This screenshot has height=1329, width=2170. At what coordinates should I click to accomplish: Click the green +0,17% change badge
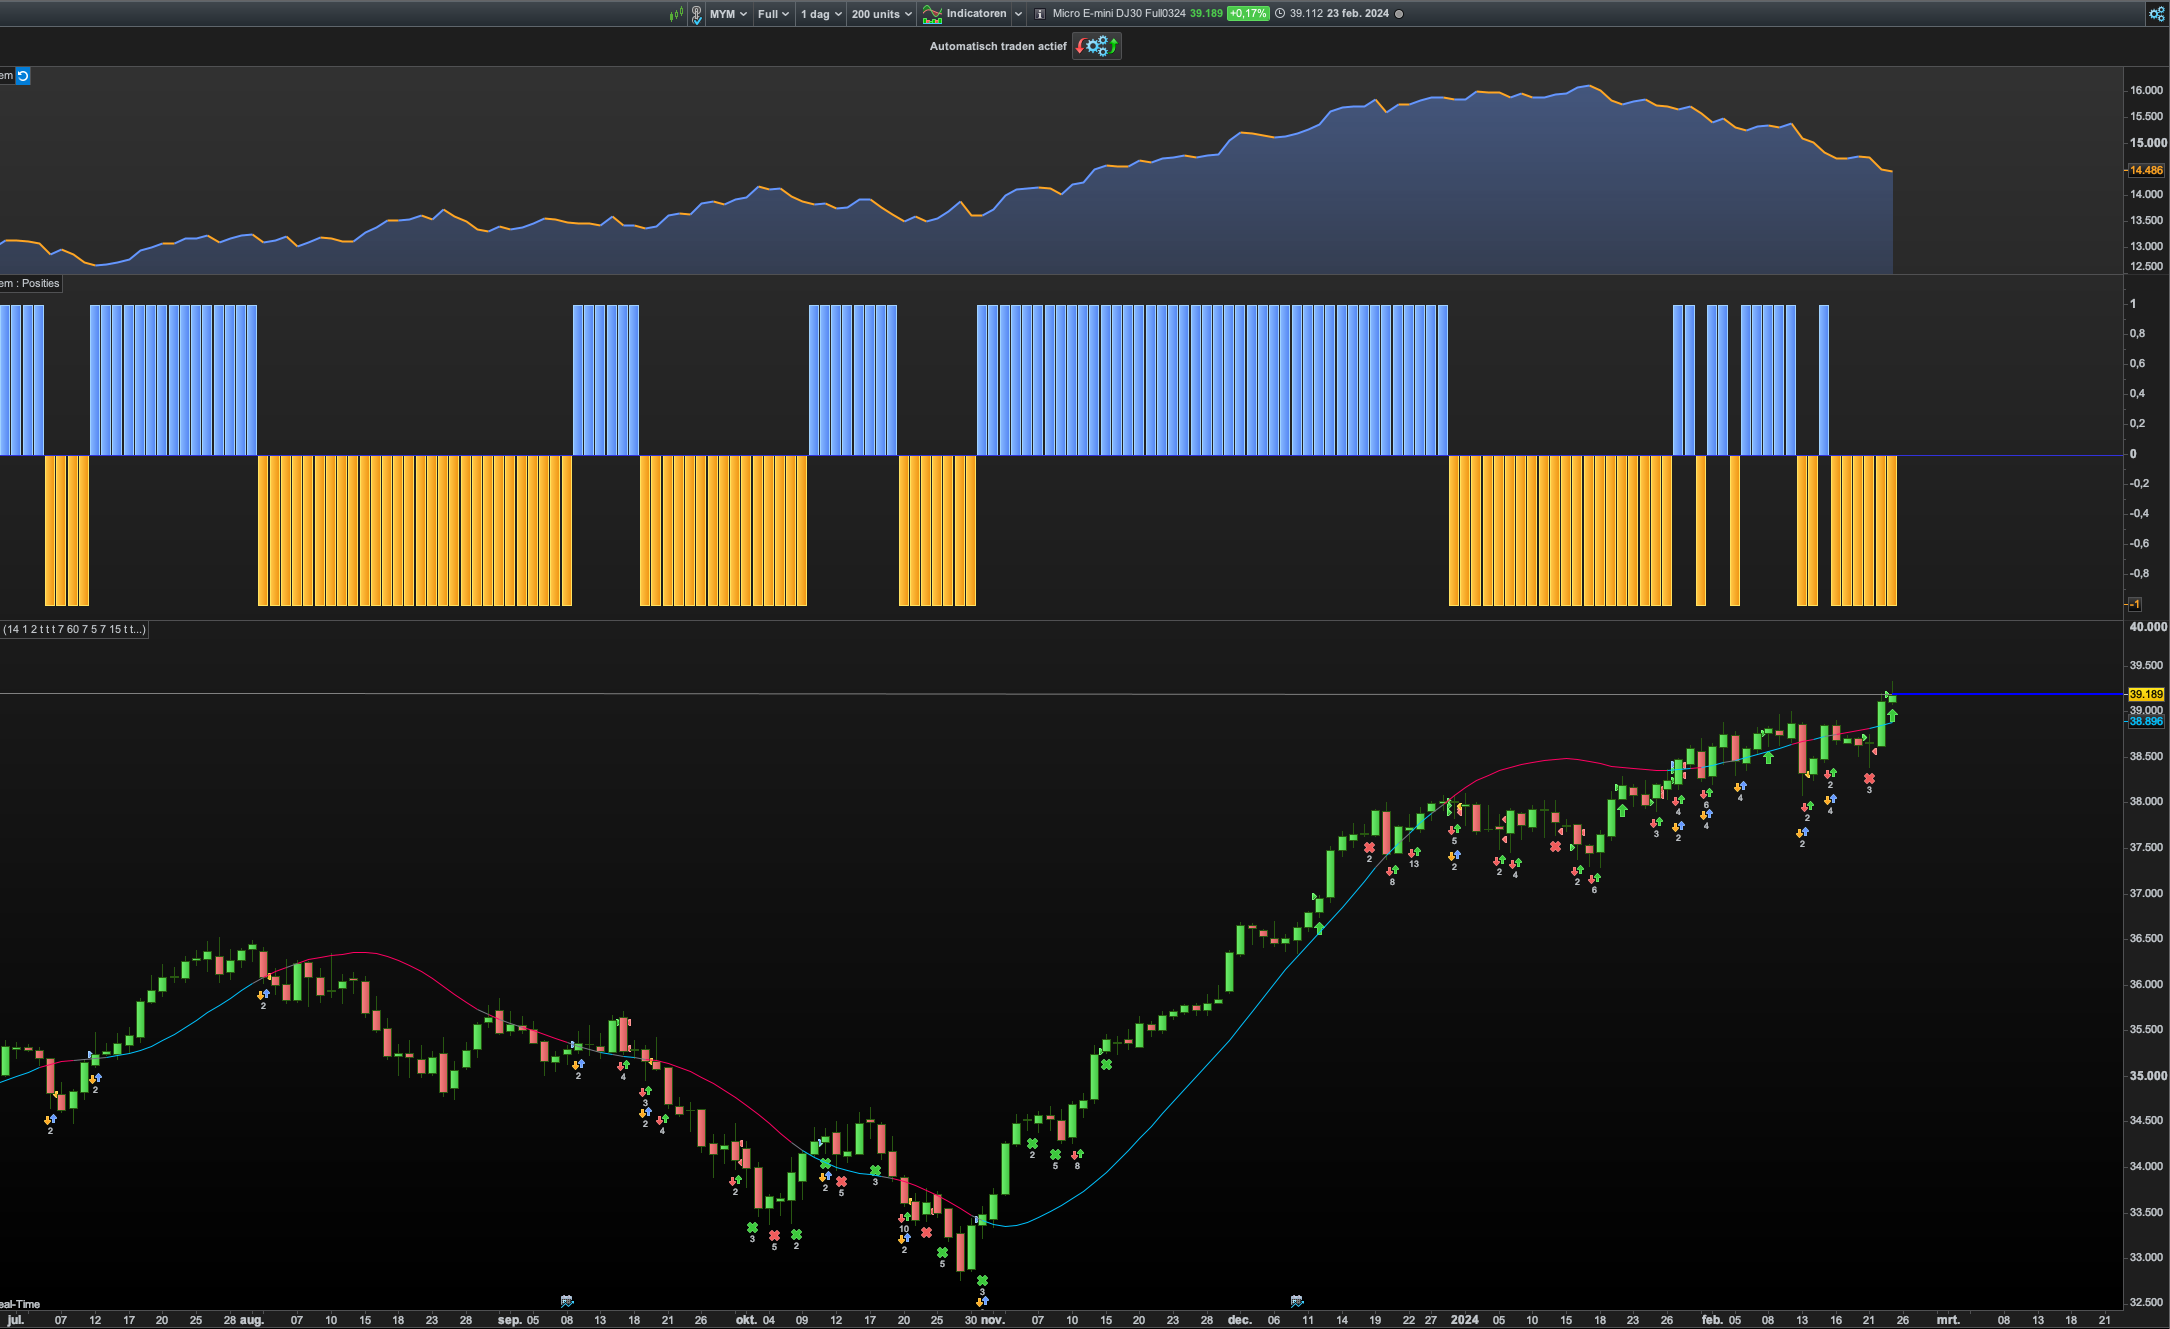pyautogui.click(x=1248, y=14)
